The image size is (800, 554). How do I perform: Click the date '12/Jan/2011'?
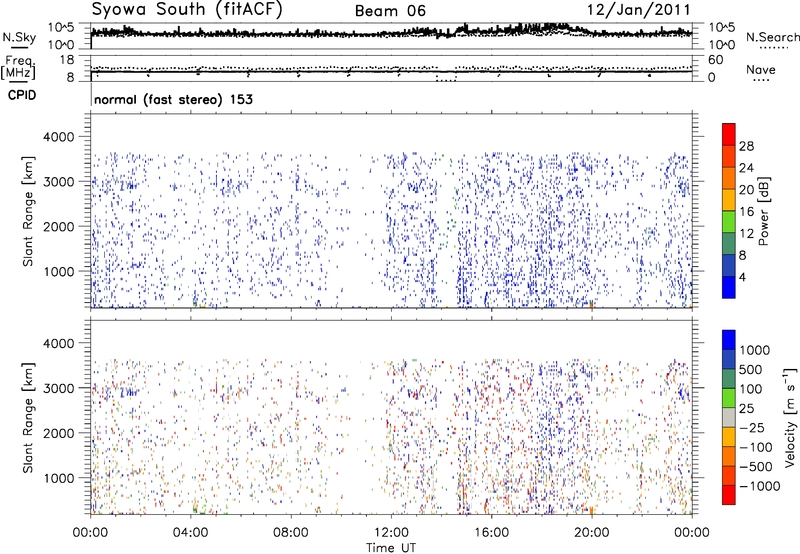click(x=638, y=10)
